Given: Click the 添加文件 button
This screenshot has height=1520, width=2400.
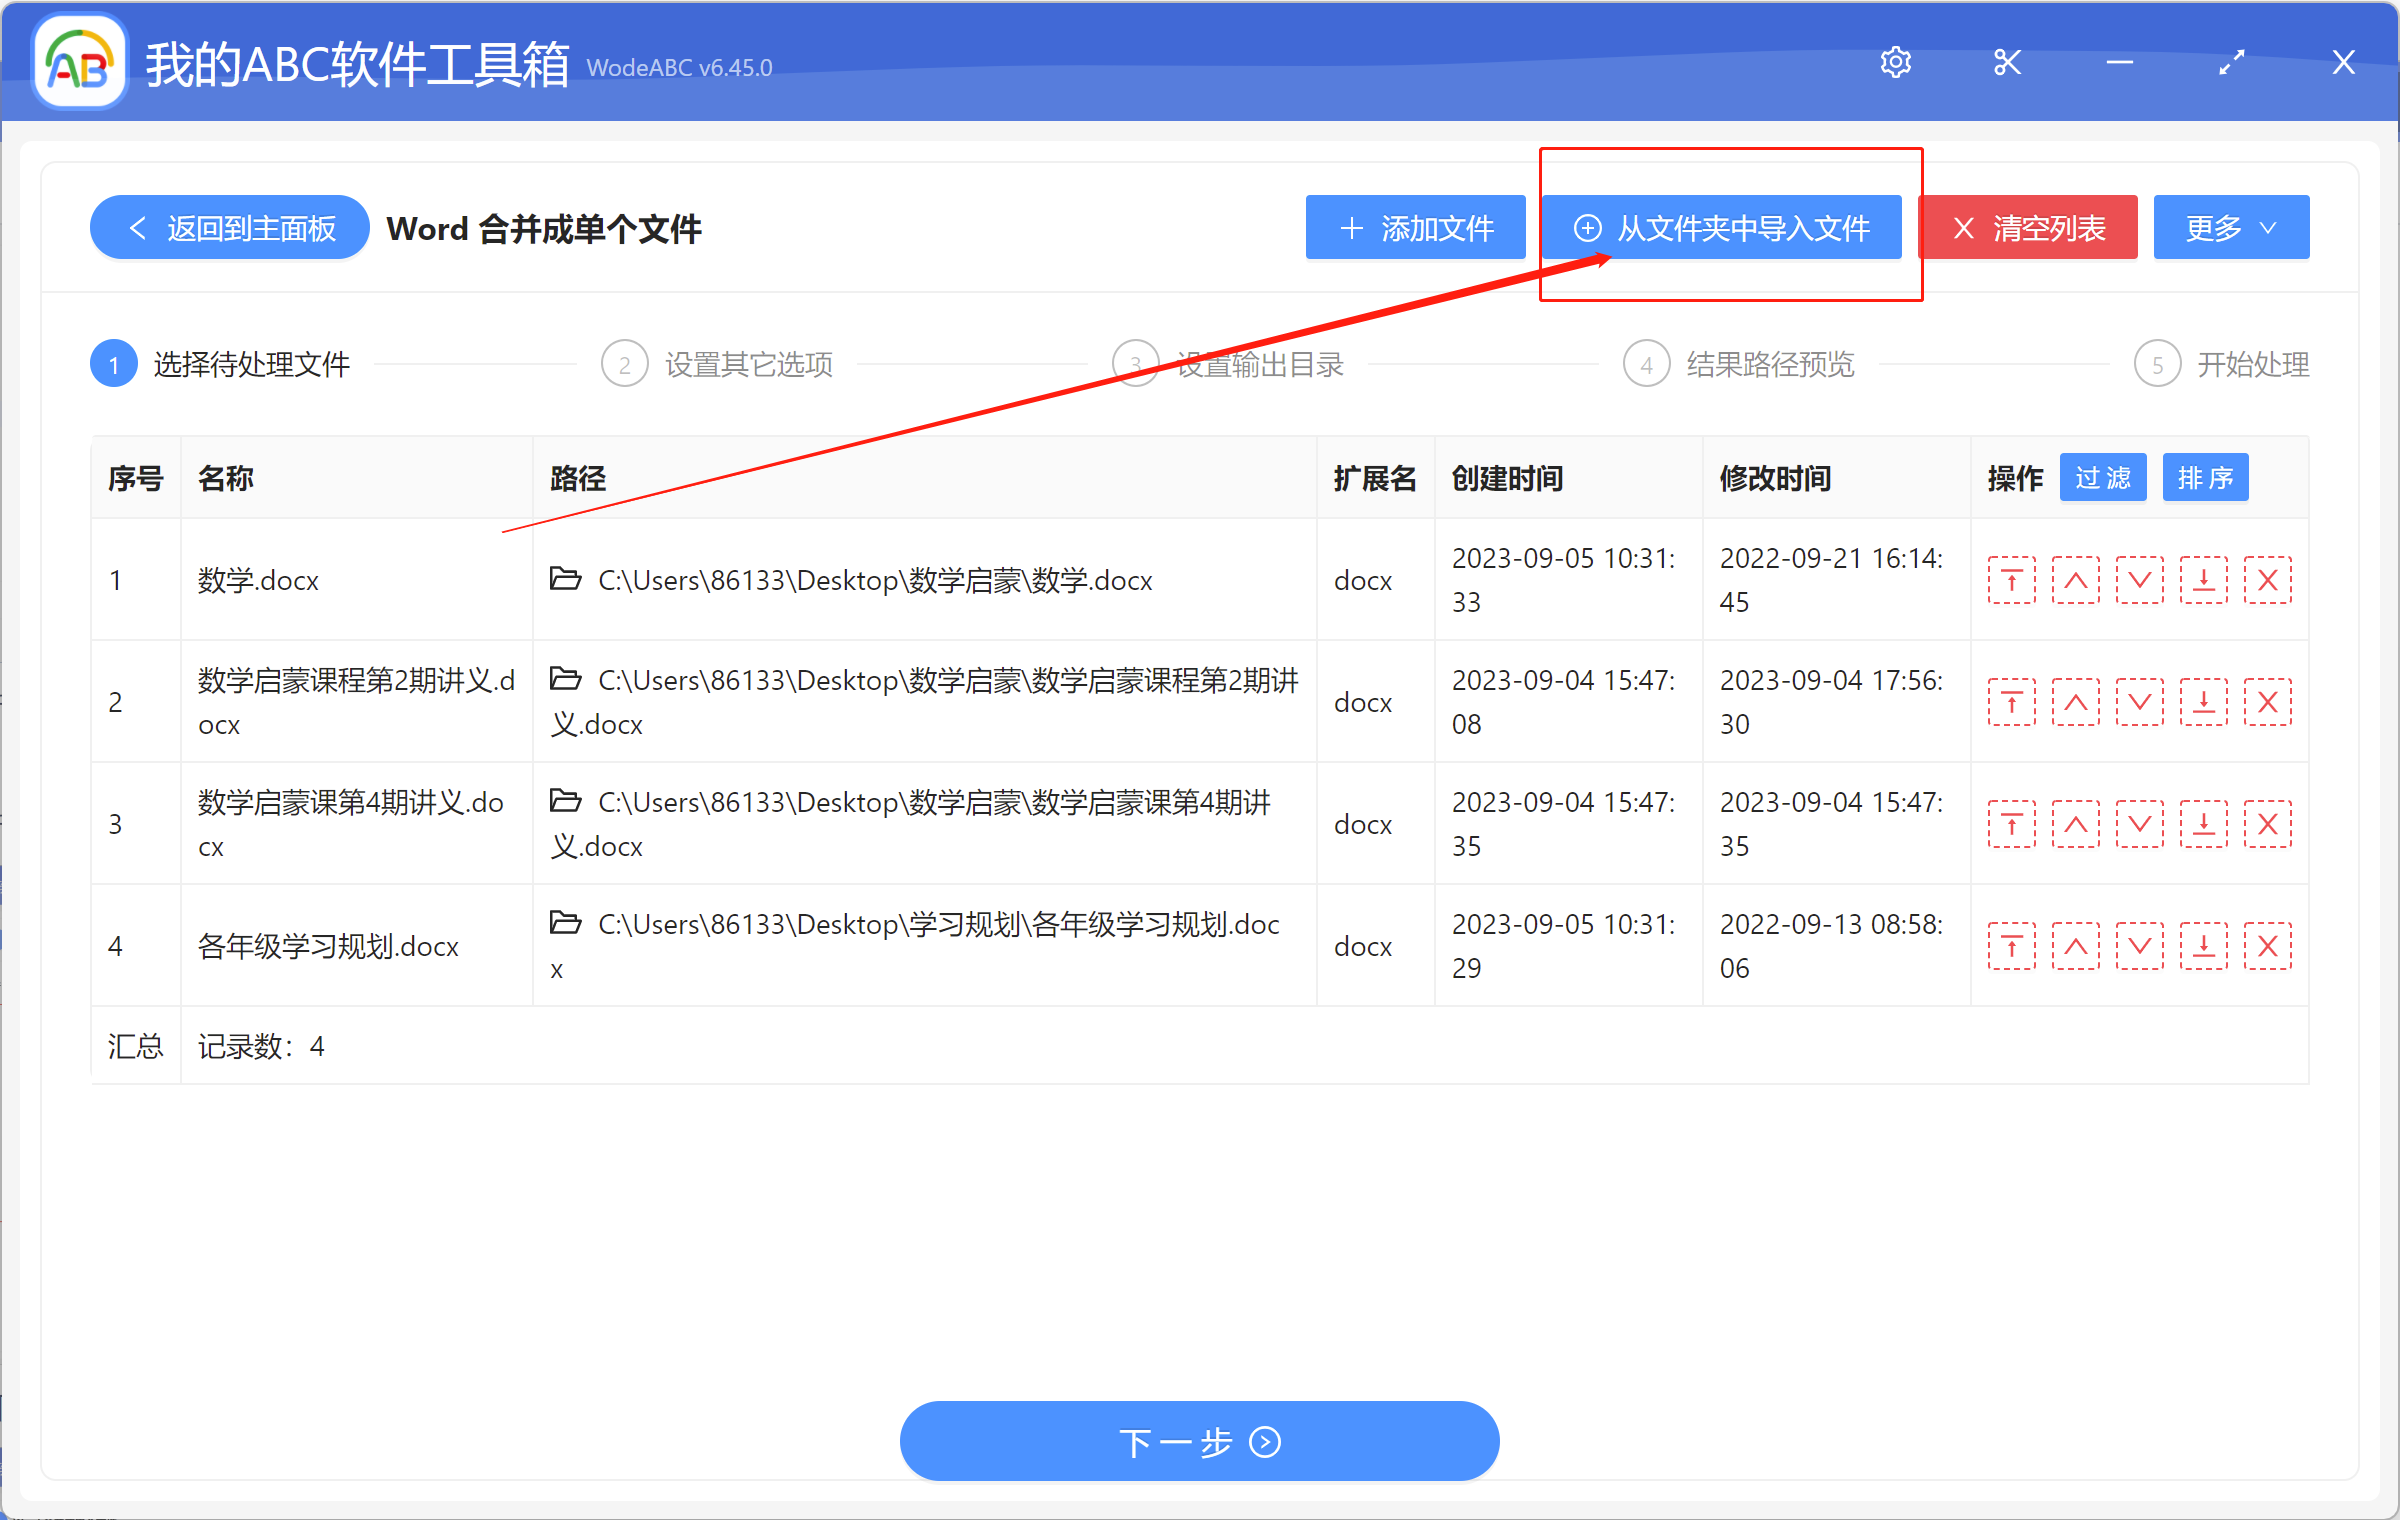Looking at the screenshot, I should (1414, 227).
